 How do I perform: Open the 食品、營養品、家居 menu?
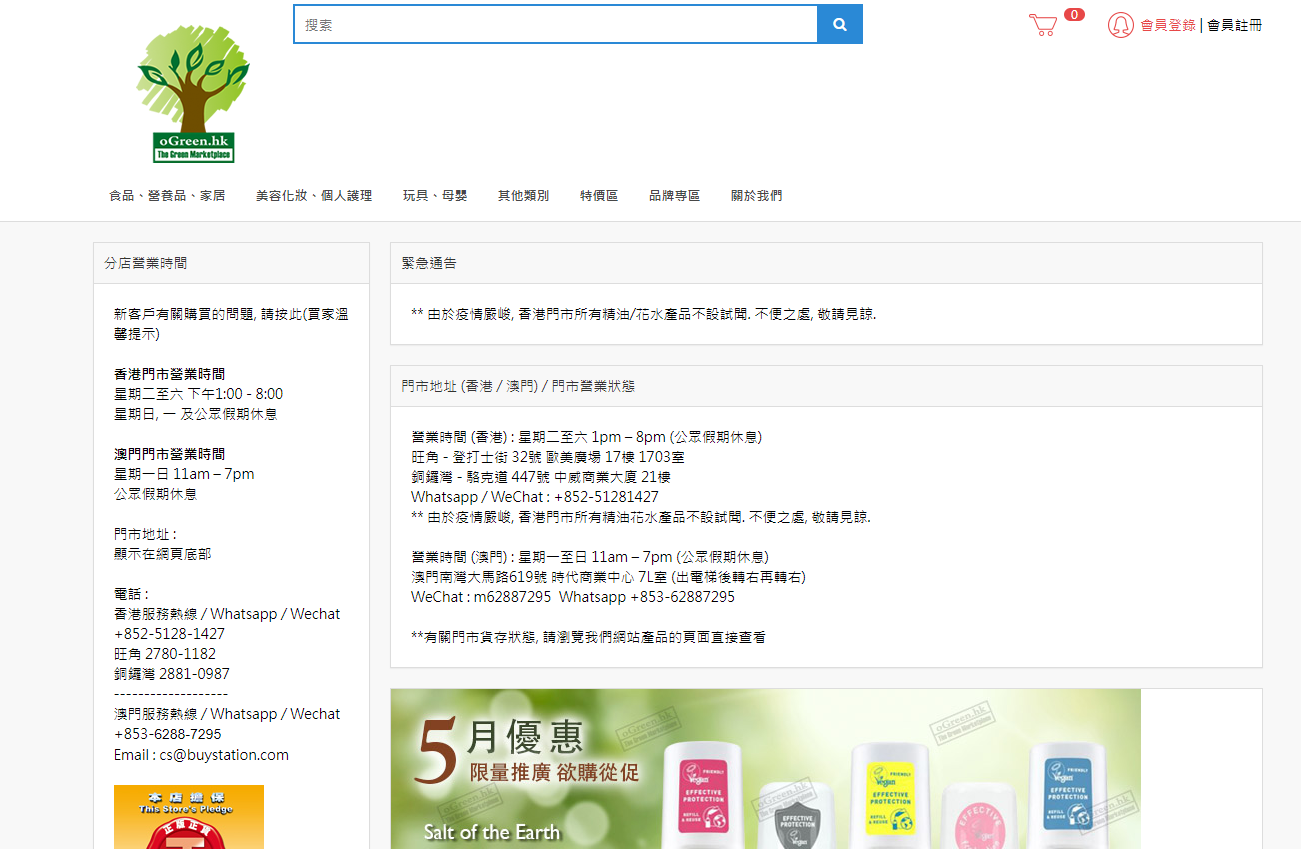[x=167, y=196]
